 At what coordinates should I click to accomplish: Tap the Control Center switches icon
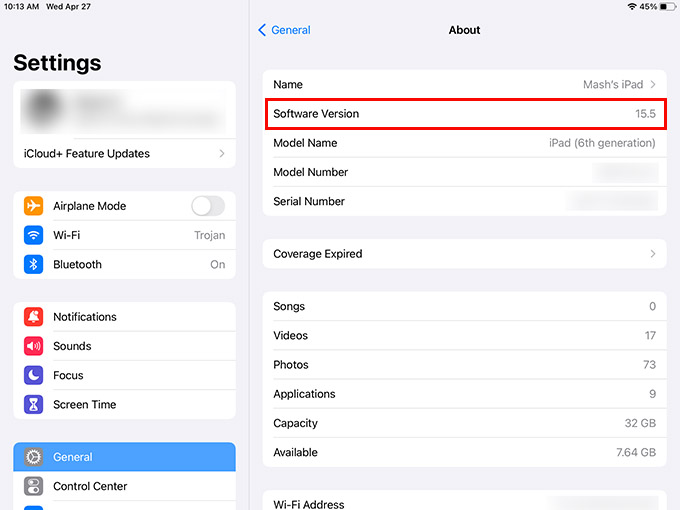pos(33,486)
